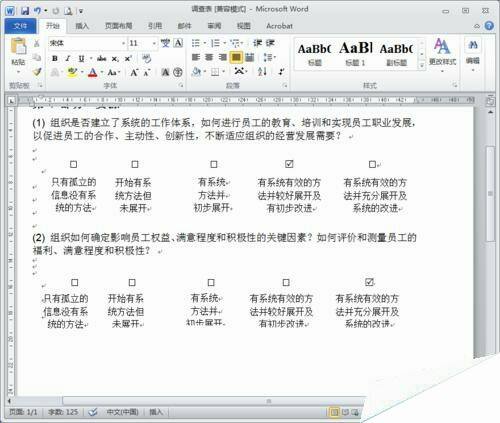Decrease the paragraph indent
This screenshot has height=423, width=500.
tap(257, 43)
